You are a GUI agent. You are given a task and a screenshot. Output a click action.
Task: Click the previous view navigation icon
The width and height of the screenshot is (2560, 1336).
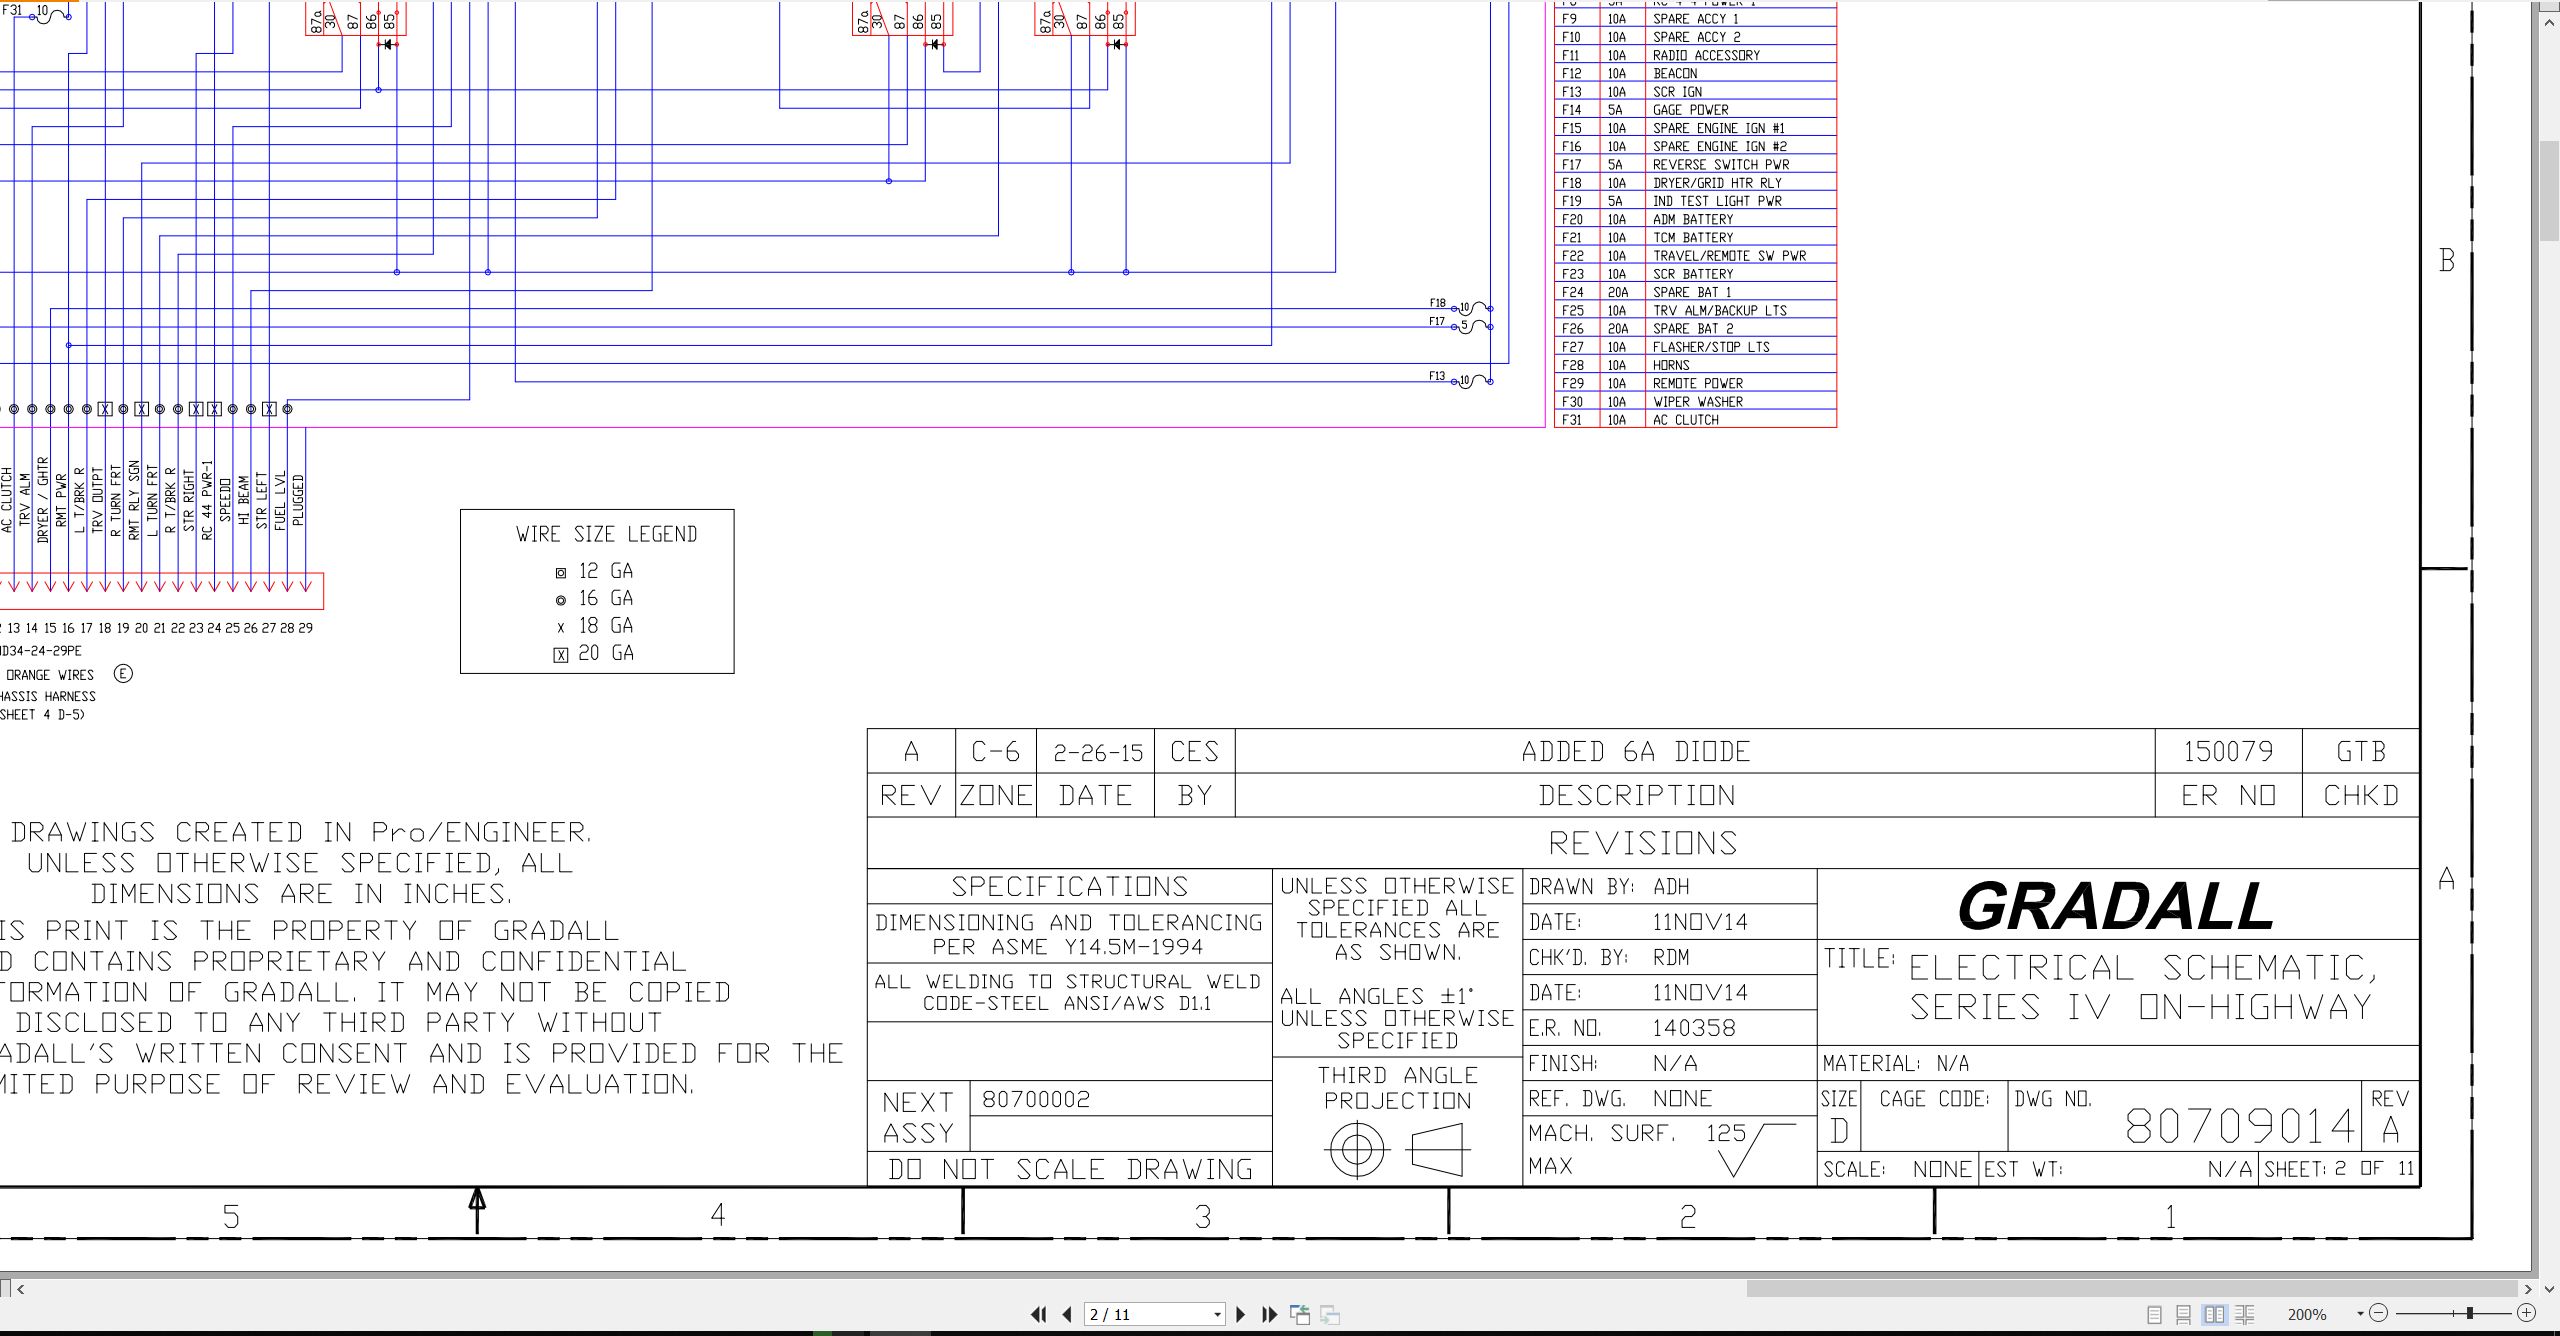click(x=1300, y=1314)
